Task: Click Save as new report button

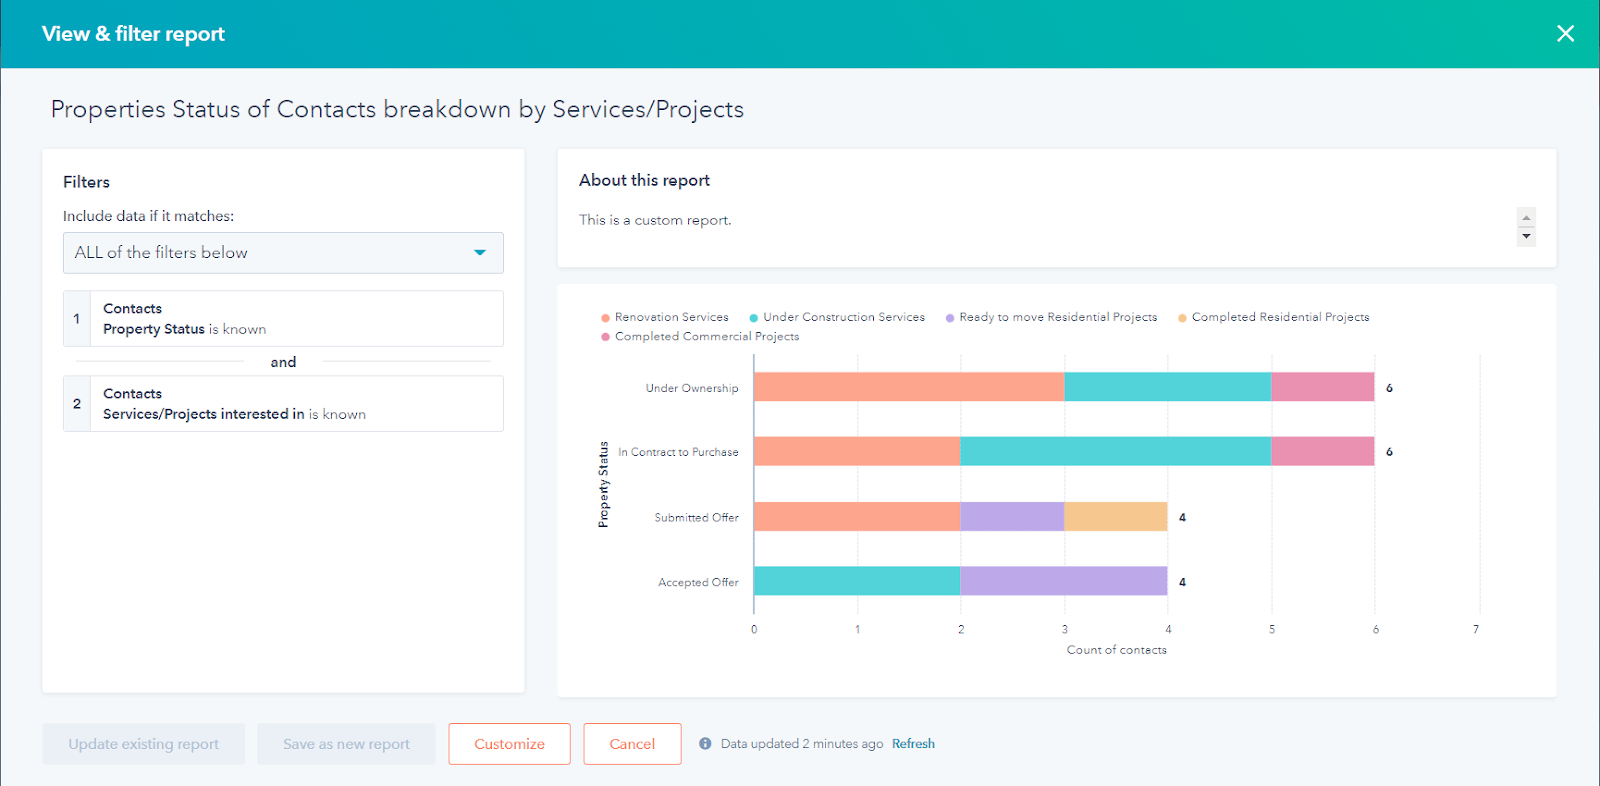Action: click(346, 744)
